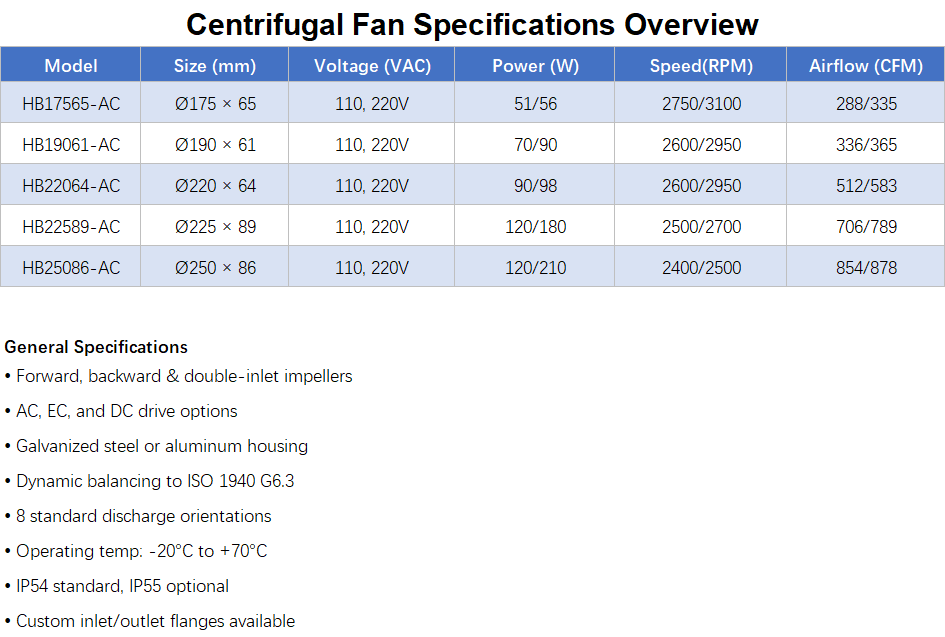Screen dimensions: 945x637
Task: Select the 2750/3100 speed value
Action: click(701, 103)
